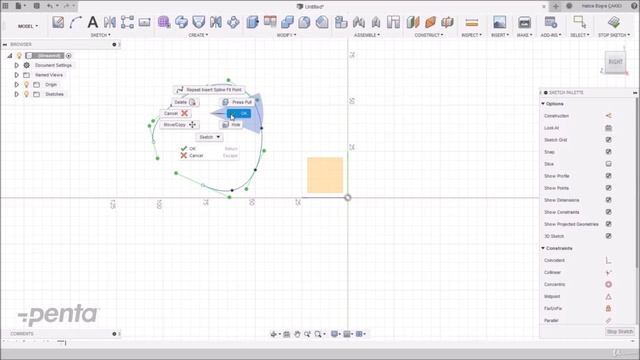640x360 pixels.
Task: Toggle the Show Constraints checkbox
Action: [608, 212]
